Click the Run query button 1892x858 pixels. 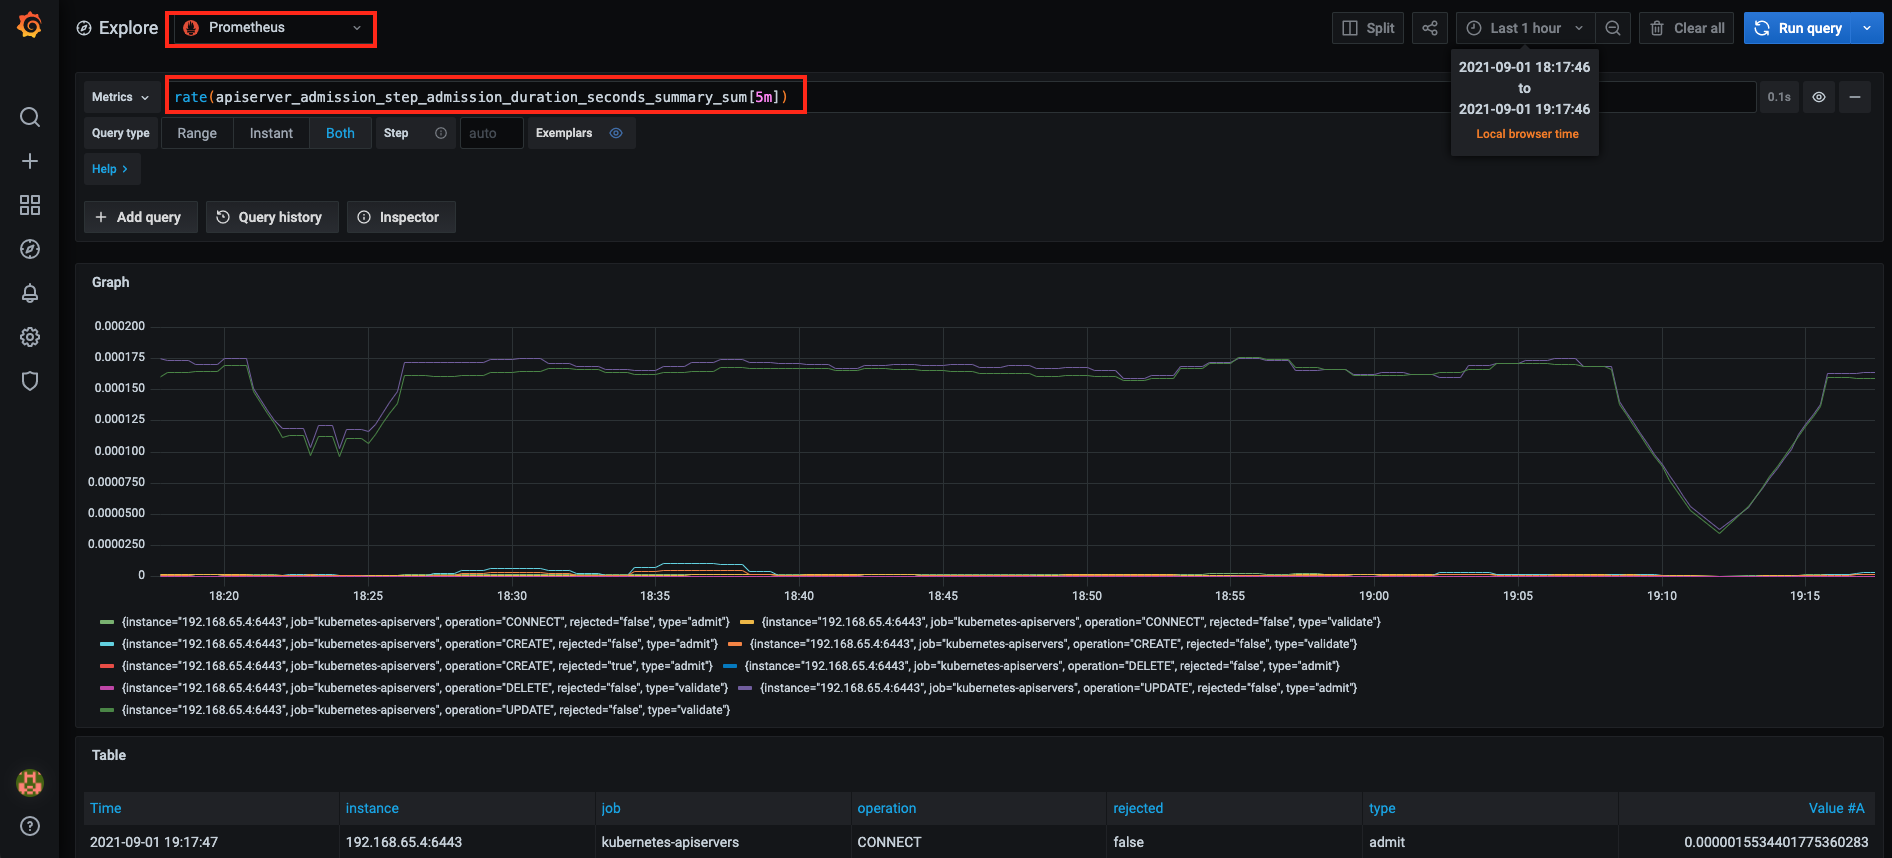(1798, 28)
